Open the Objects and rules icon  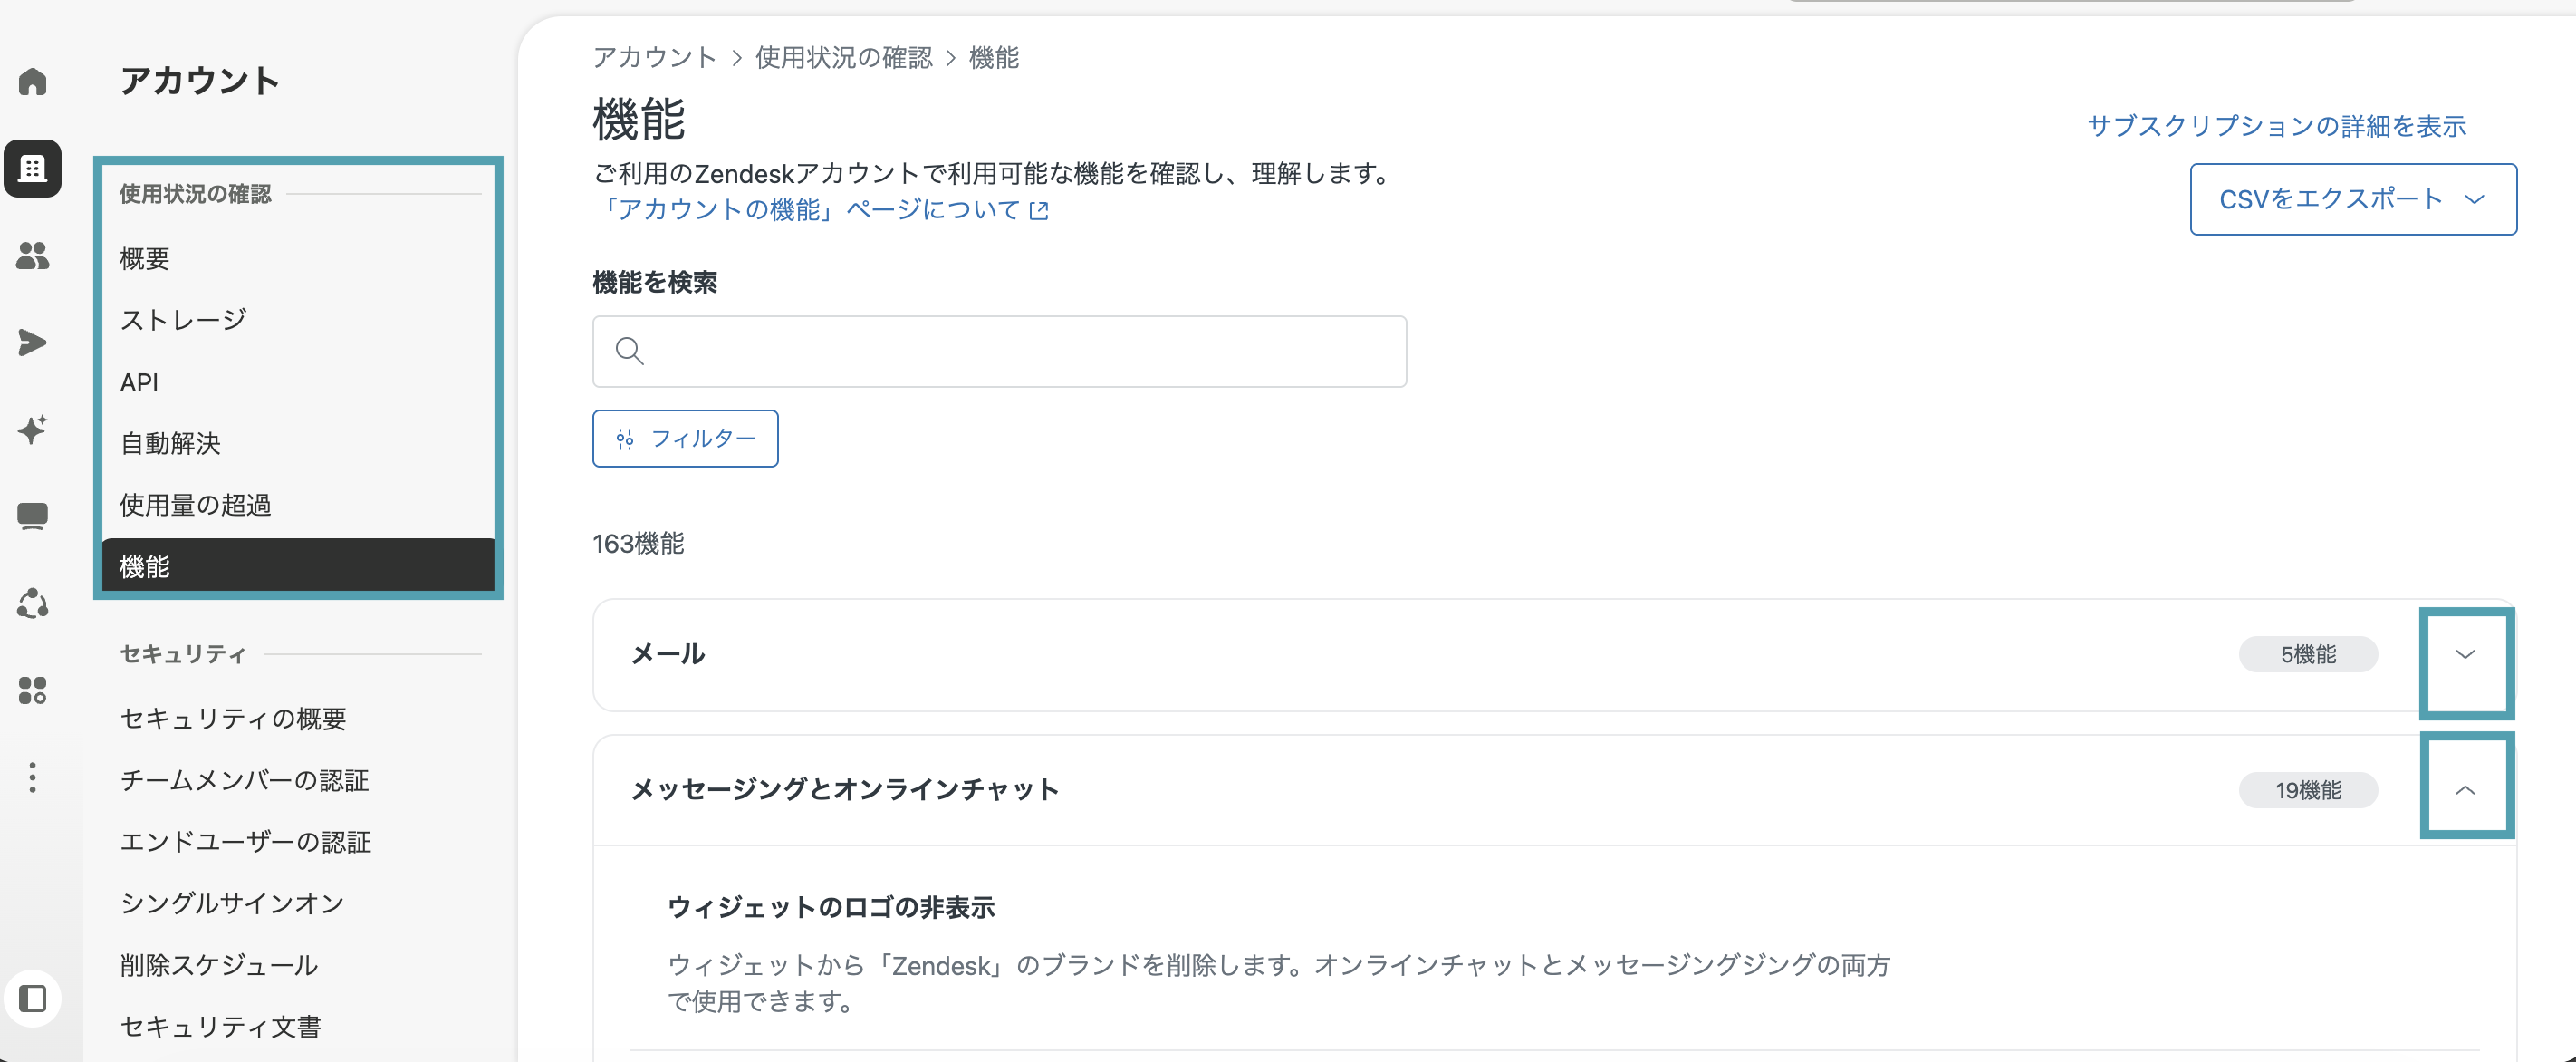coord(33,603)
